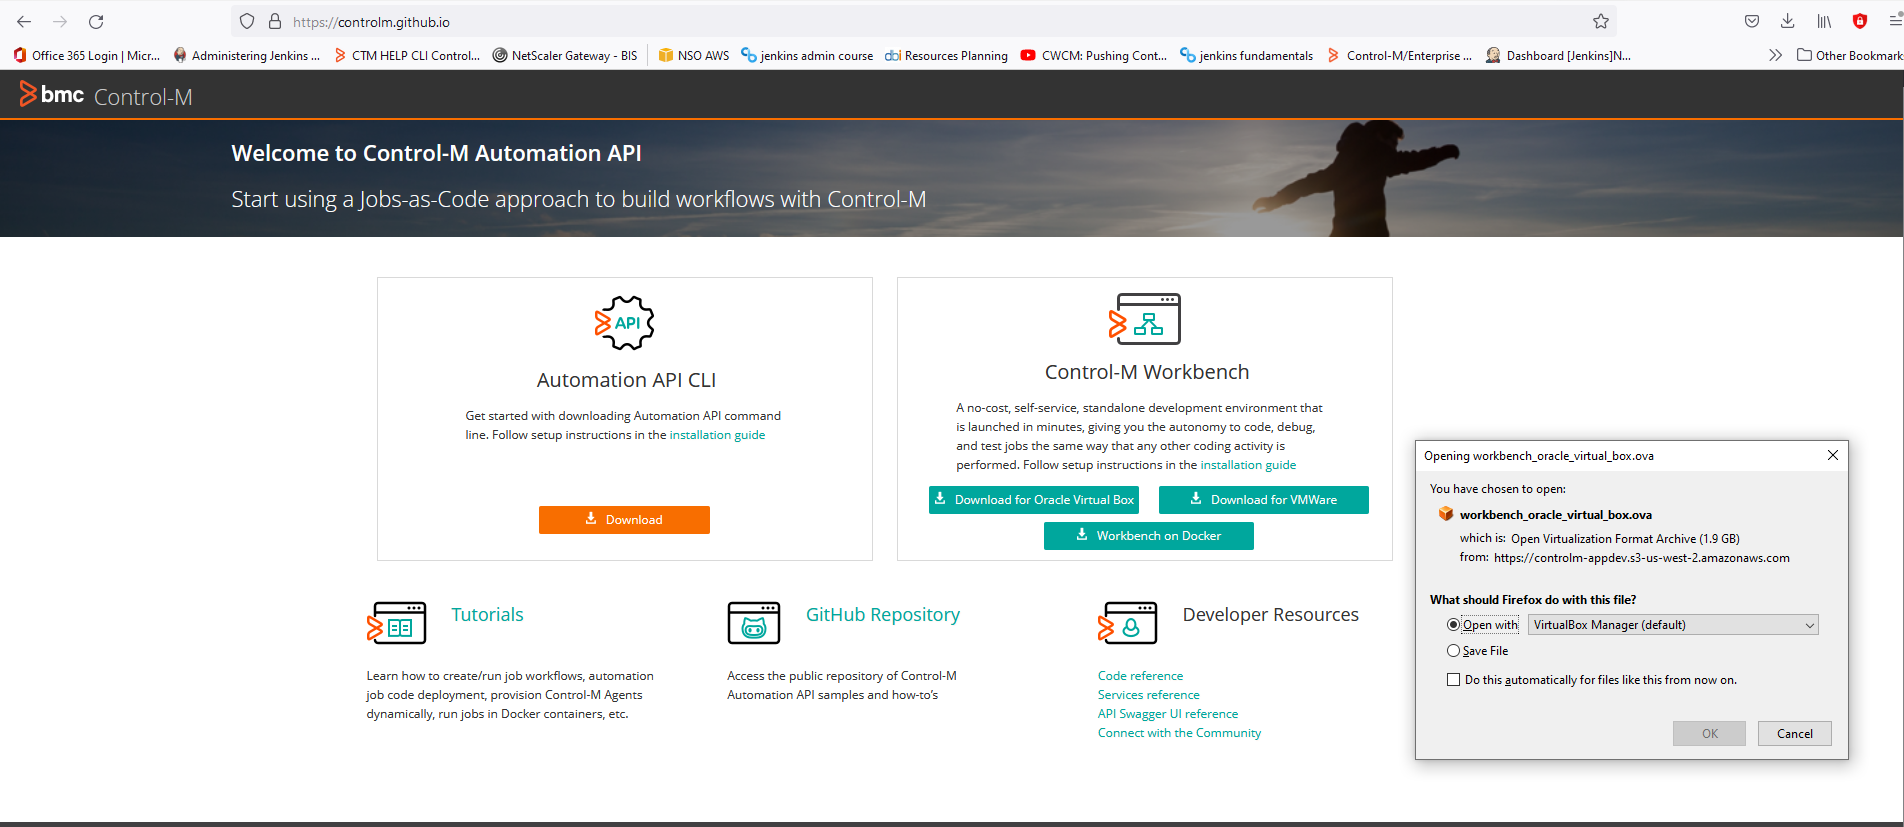Show downloads with the toolbar download arrow
The width and height of the screenshot is (1904, 827).
tap(1788, 21)
